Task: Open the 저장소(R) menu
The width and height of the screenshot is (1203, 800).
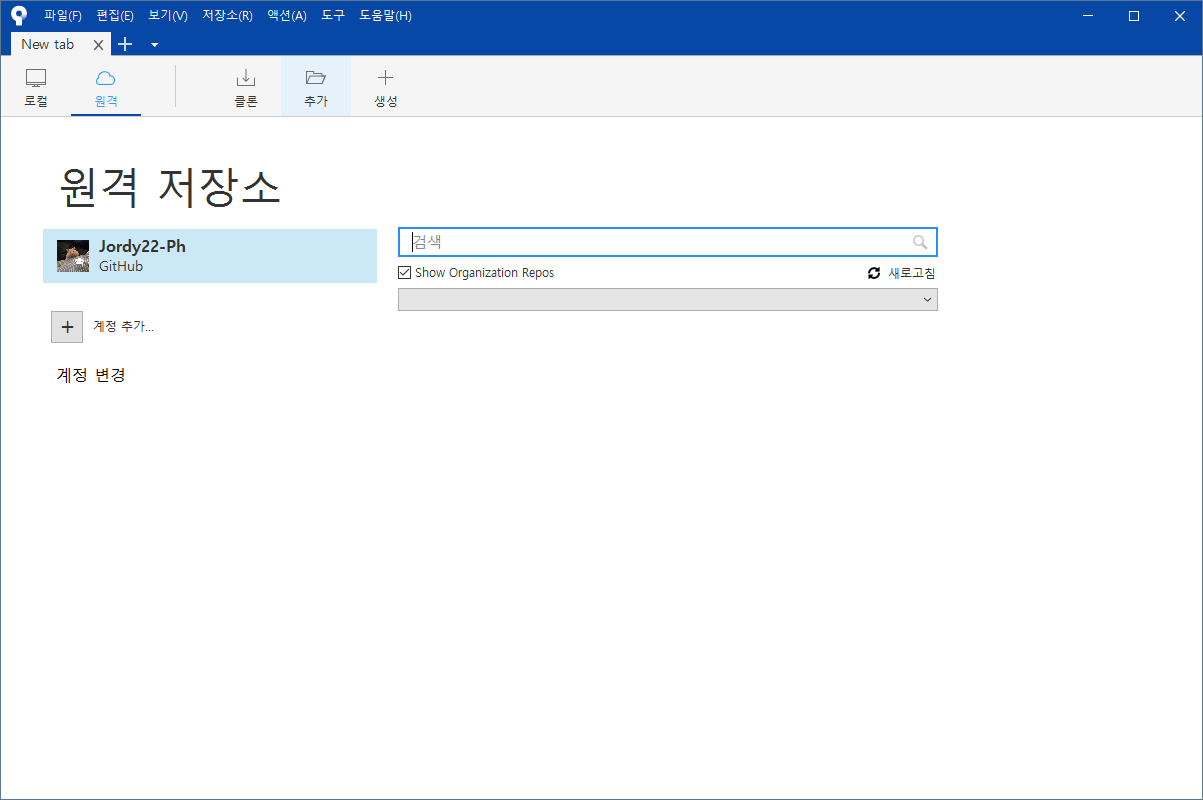Action: 227,16
